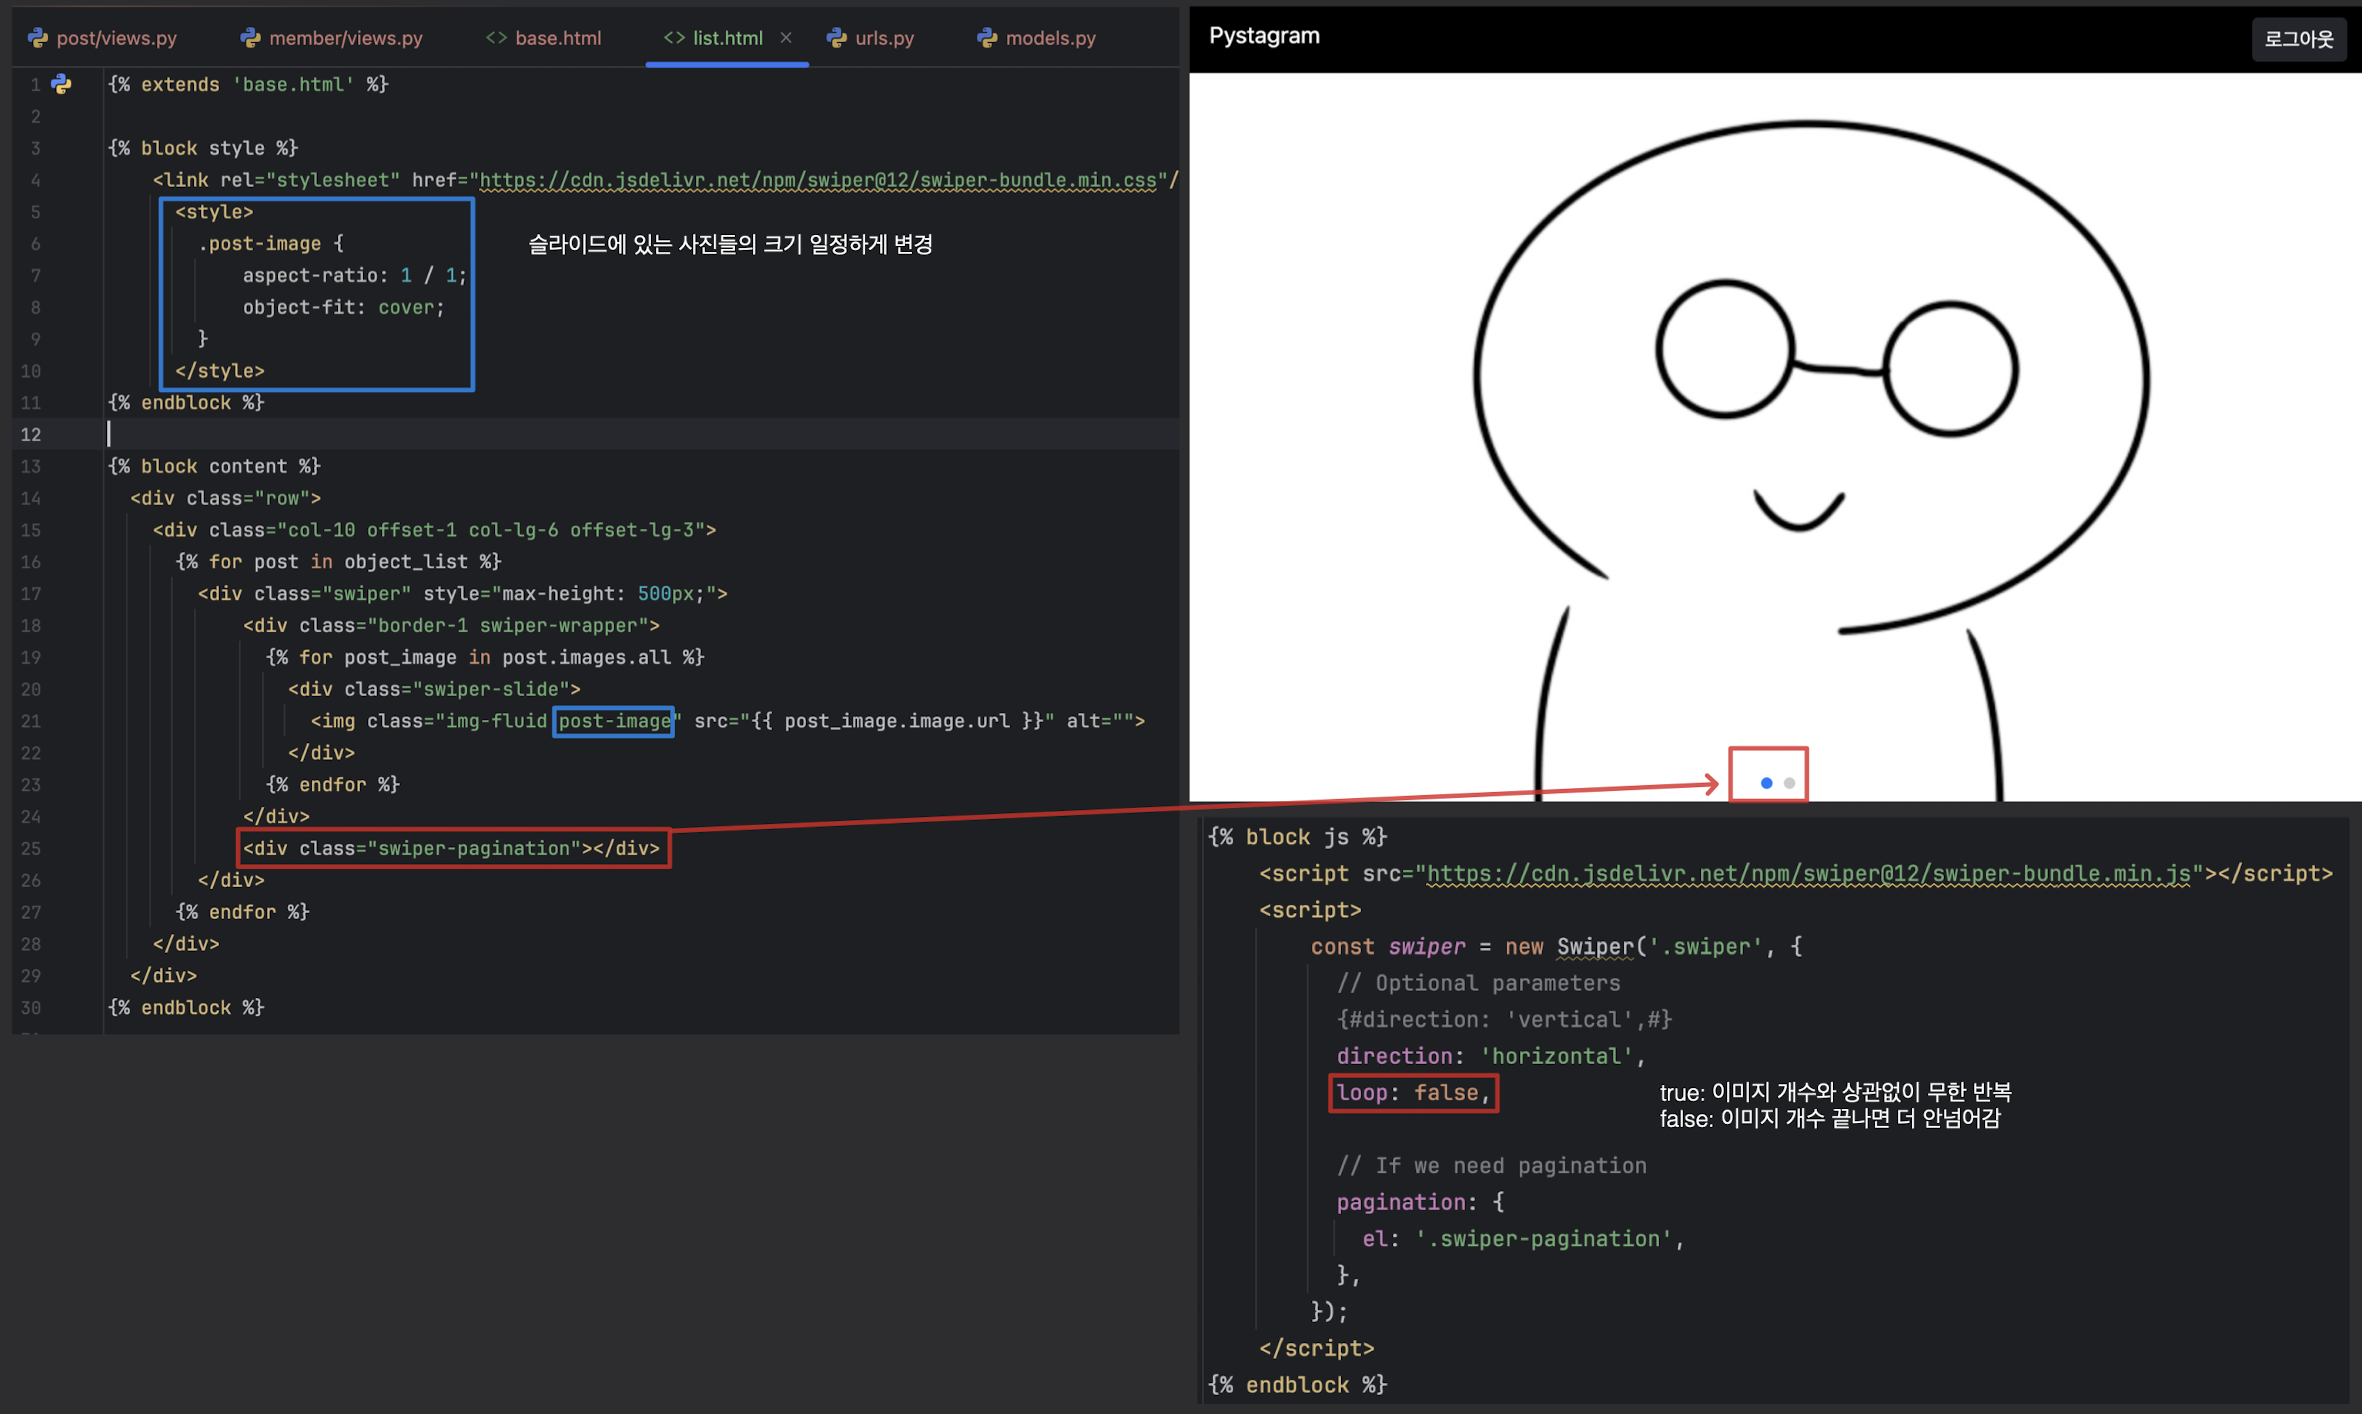The width and height of the screenshot is (2362, 1414).
Task: Open the models.py tab
Action: pyautogui.click(x=1050, y=38)
